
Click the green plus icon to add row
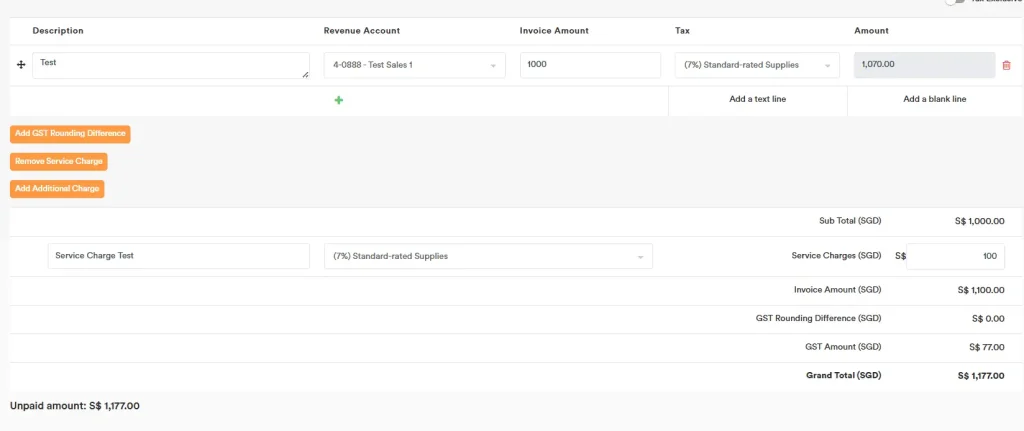click(x=339, y=100)
